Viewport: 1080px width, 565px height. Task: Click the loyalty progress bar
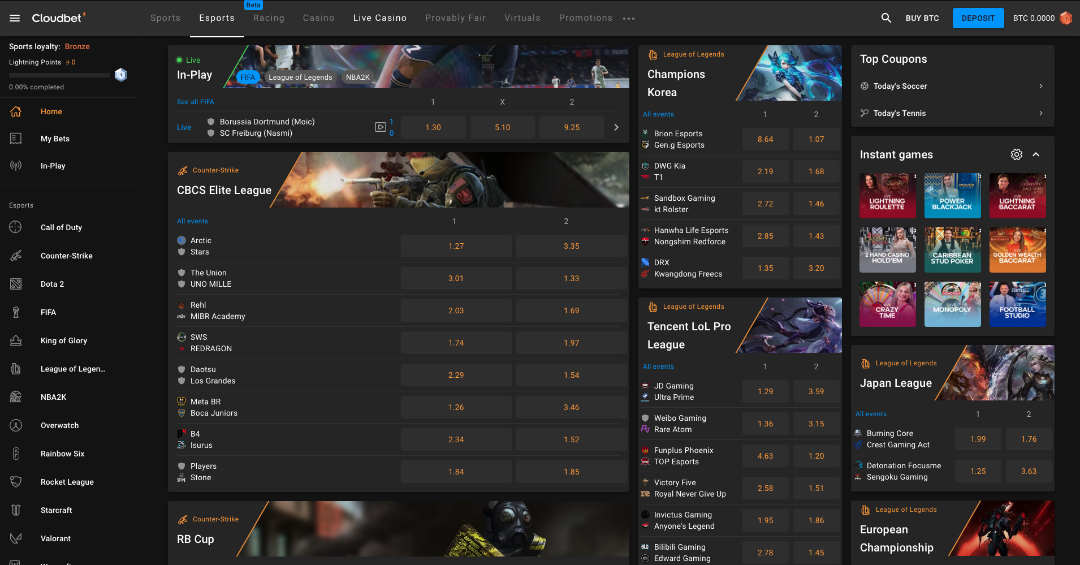click(x=59, y=75)
